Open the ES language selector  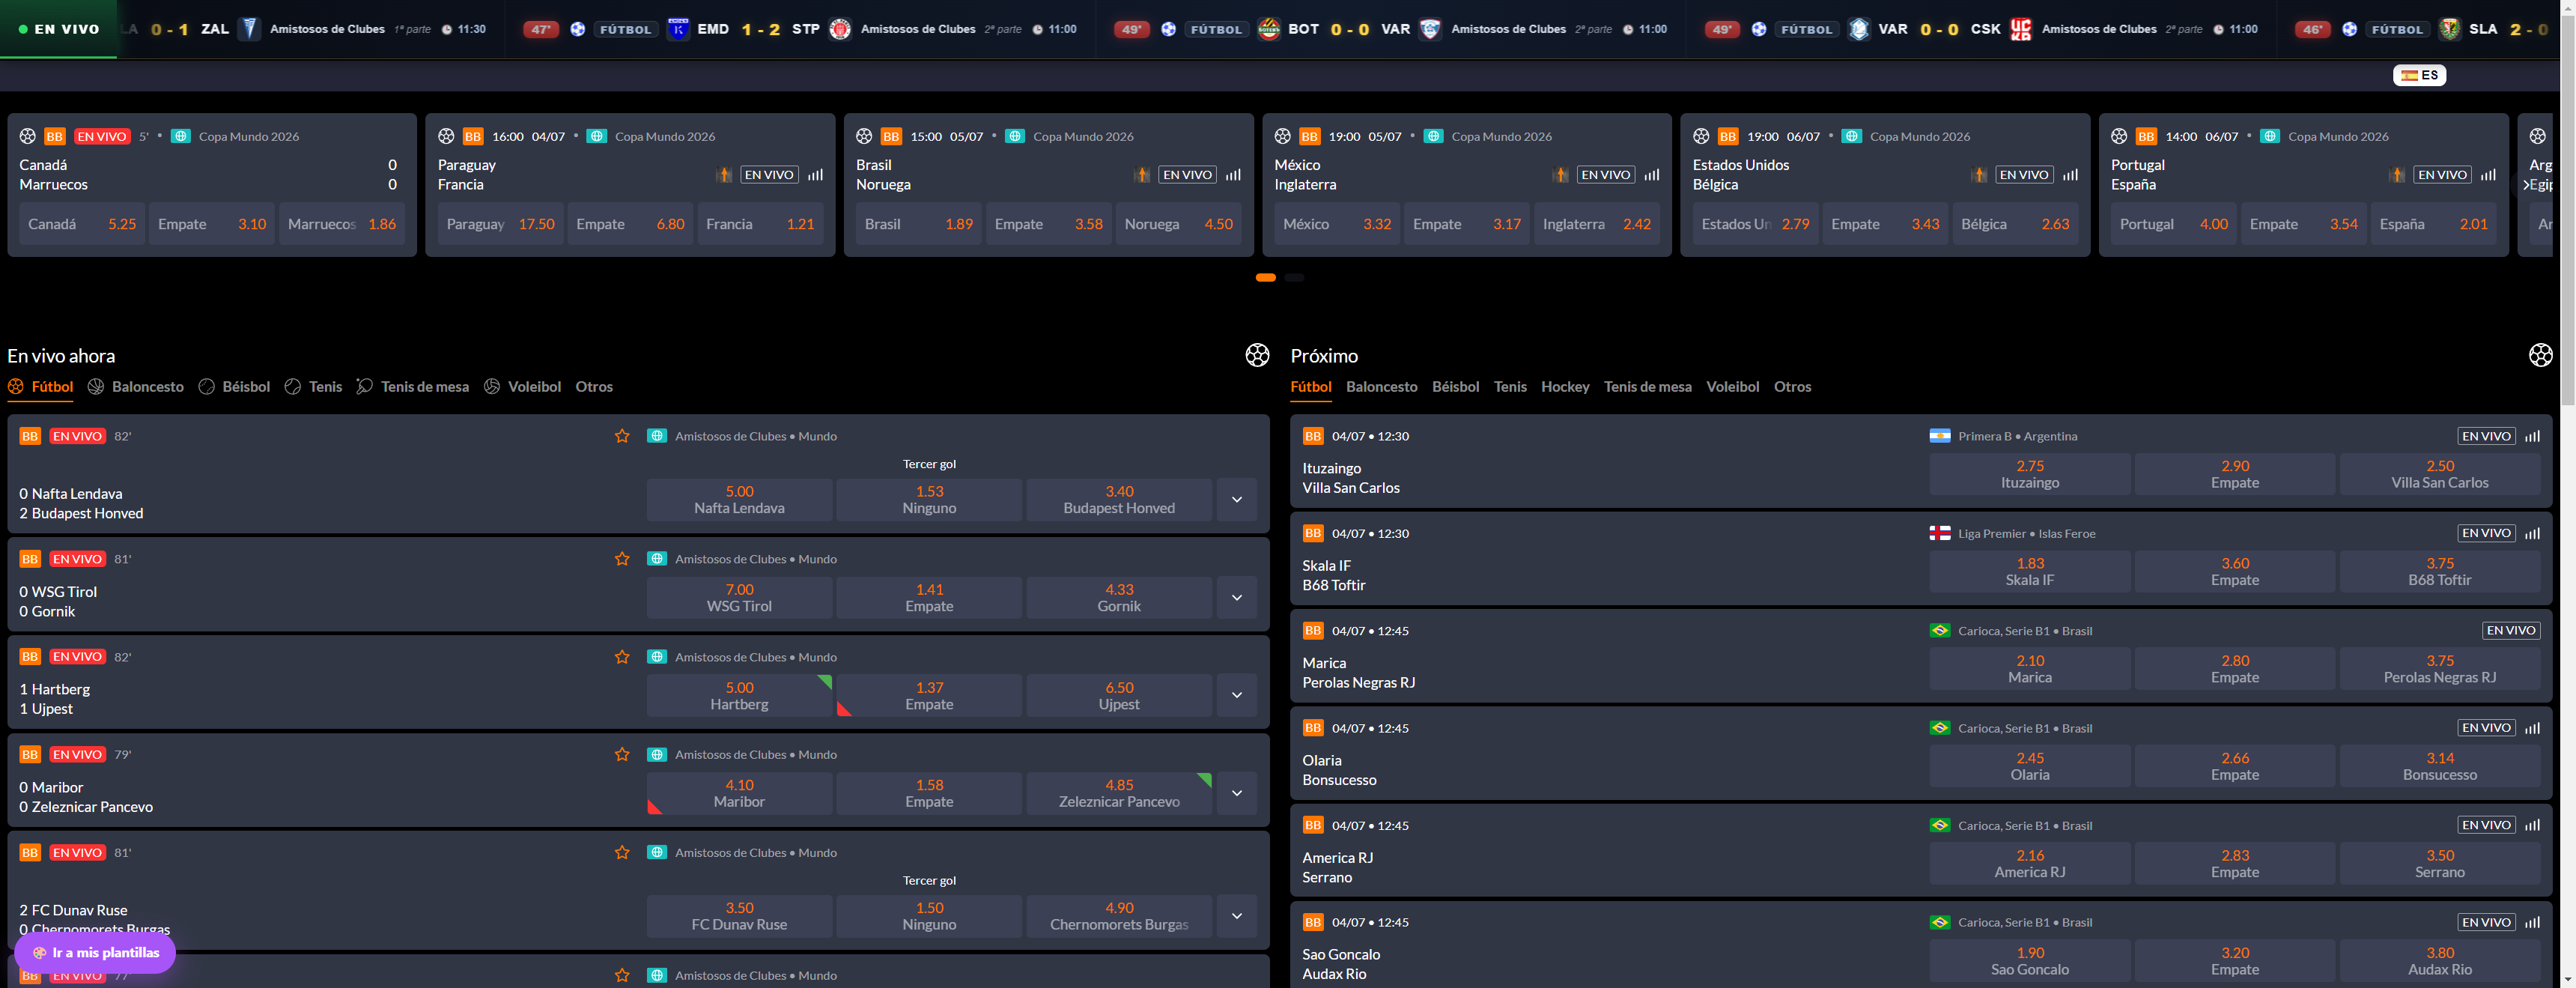point(2419,75)
